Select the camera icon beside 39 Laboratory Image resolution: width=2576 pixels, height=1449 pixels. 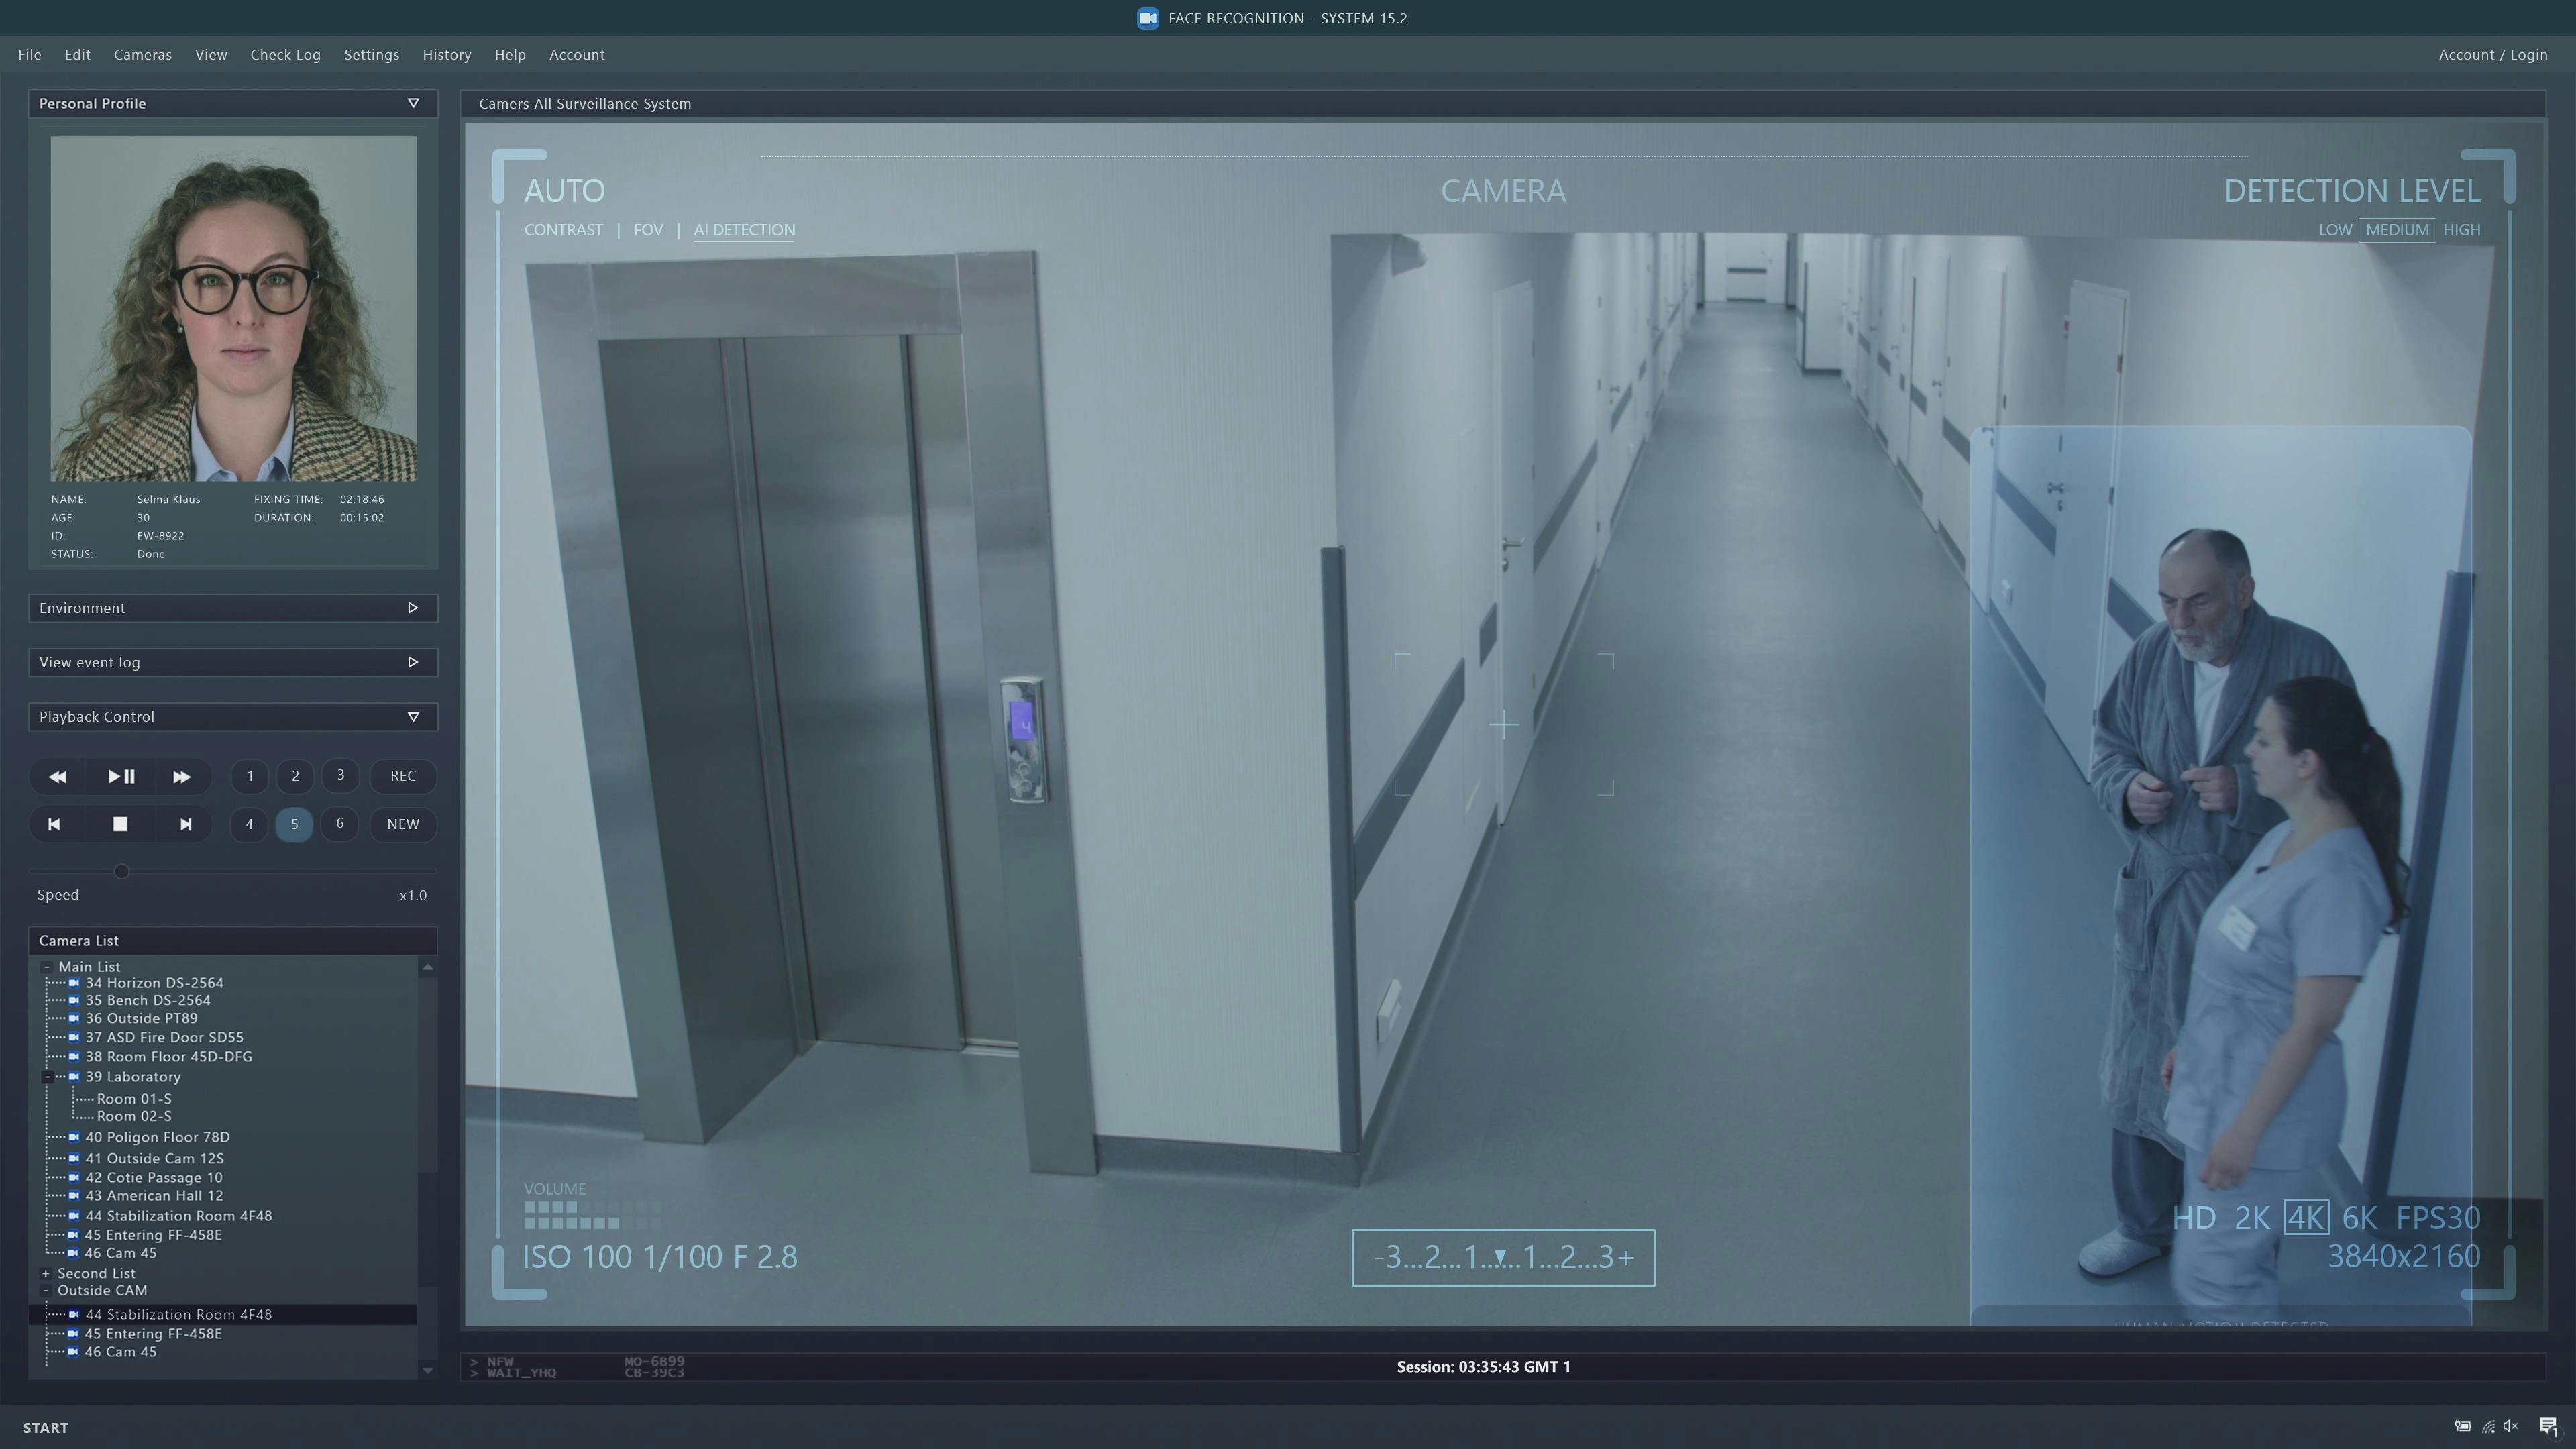click(x=74, y=1077)
